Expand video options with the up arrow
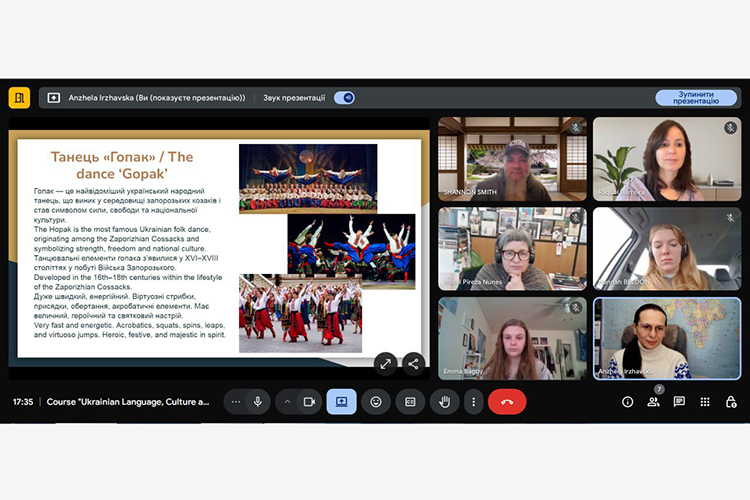 click(287, 401)
